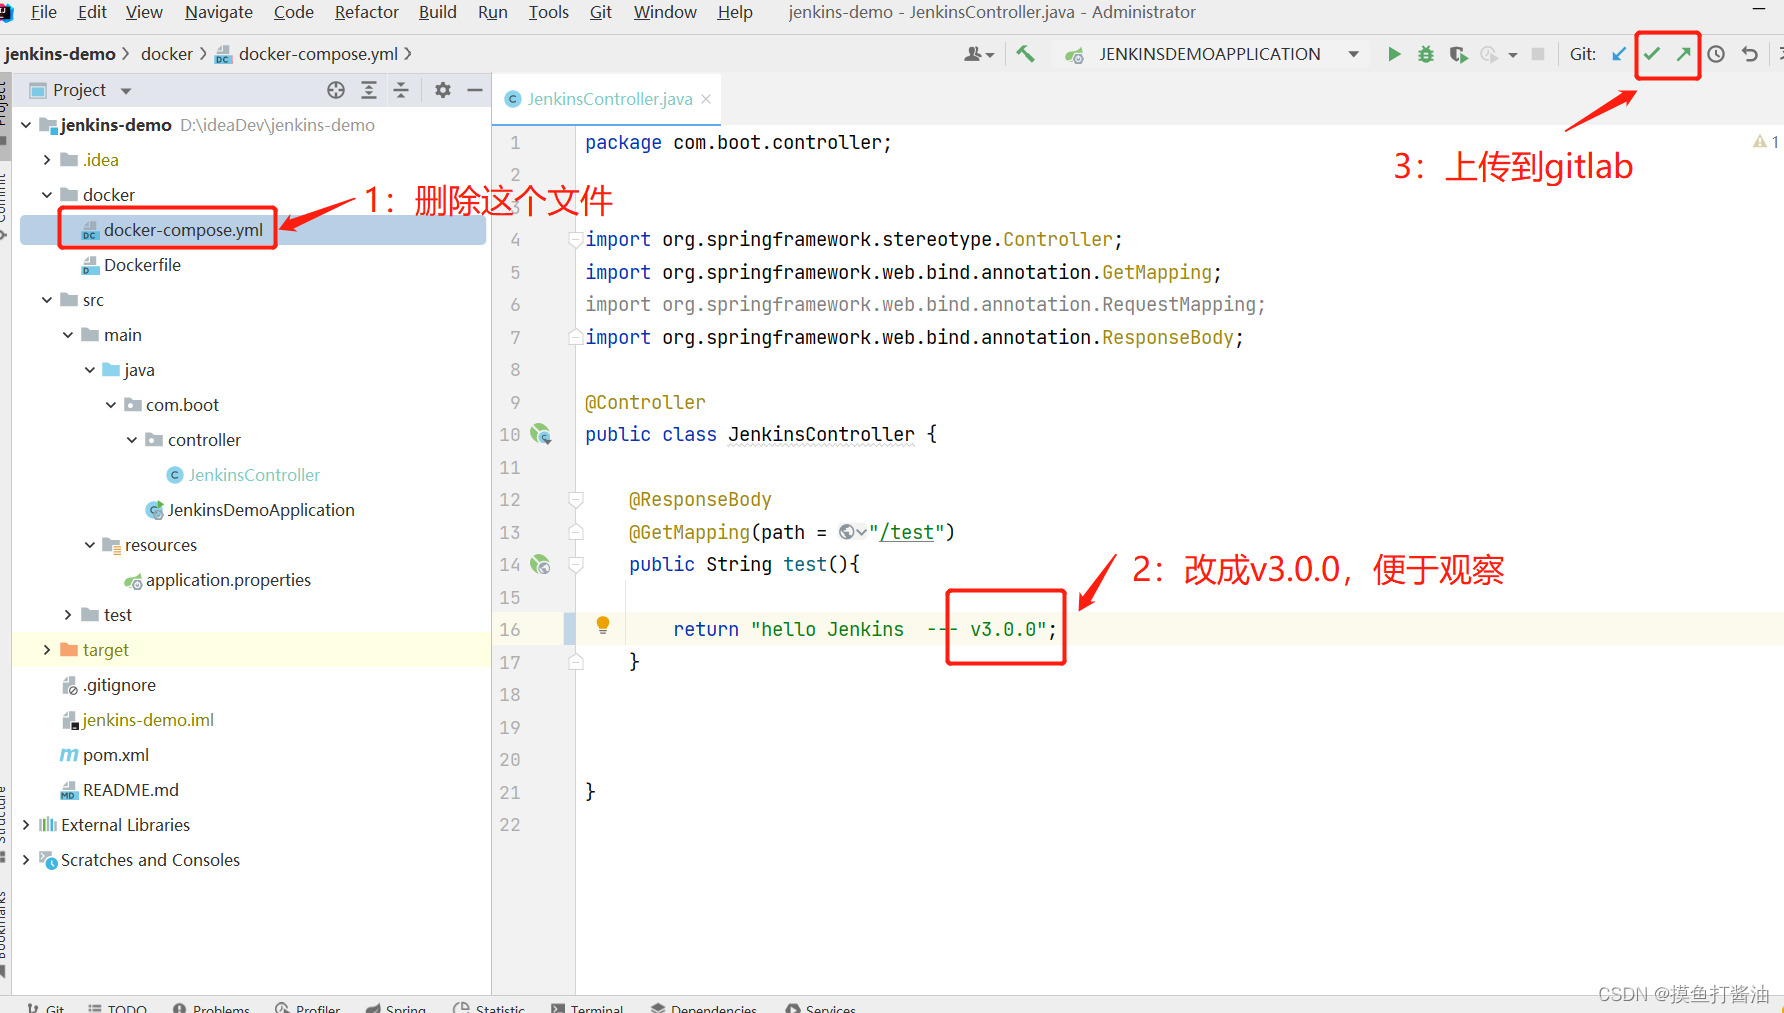Open Project panel settings gear
Viewport: 1784px width, 1013px height.
point(443,90)
